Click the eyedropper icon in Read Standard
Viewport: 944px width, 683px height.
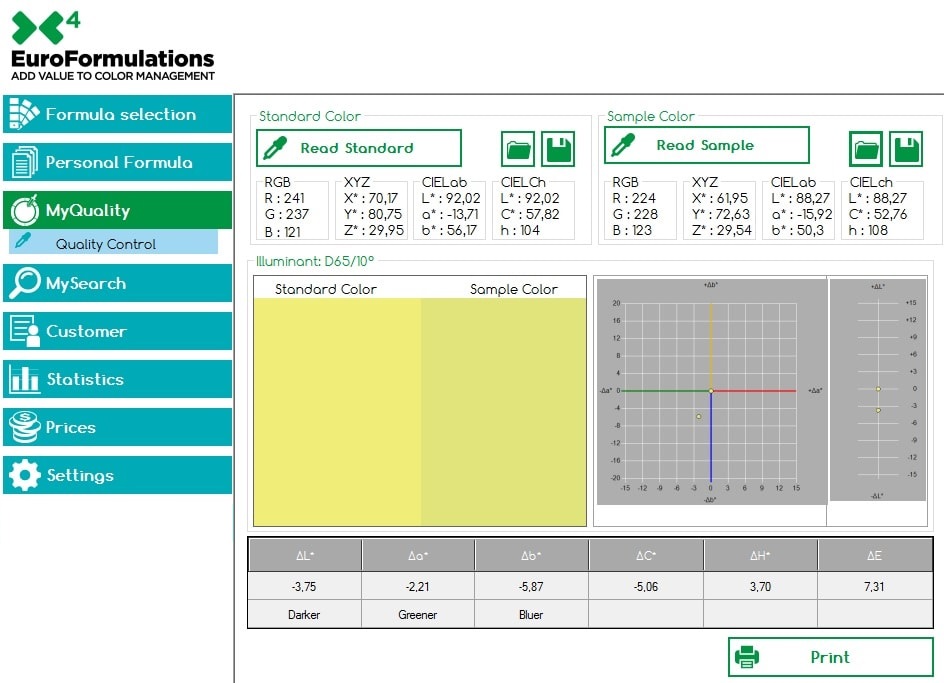(x=275, y=148)
